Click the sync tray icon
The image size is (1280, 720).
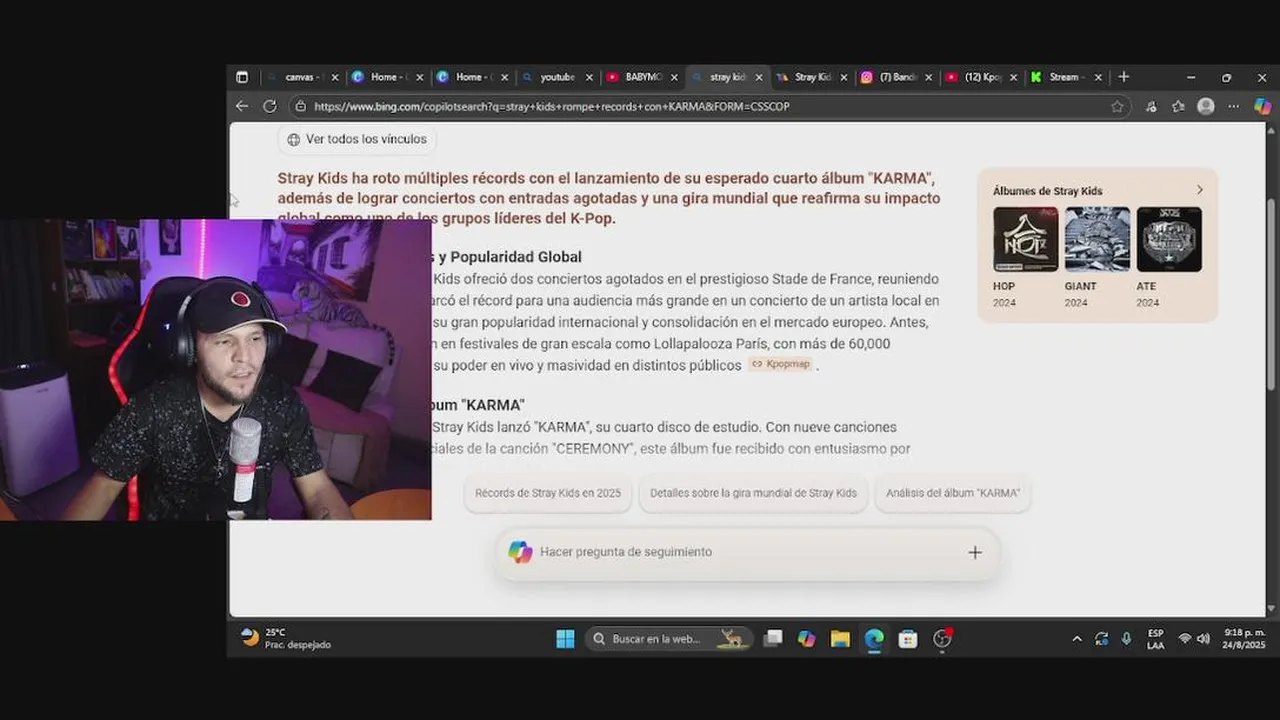[1102, 639]
